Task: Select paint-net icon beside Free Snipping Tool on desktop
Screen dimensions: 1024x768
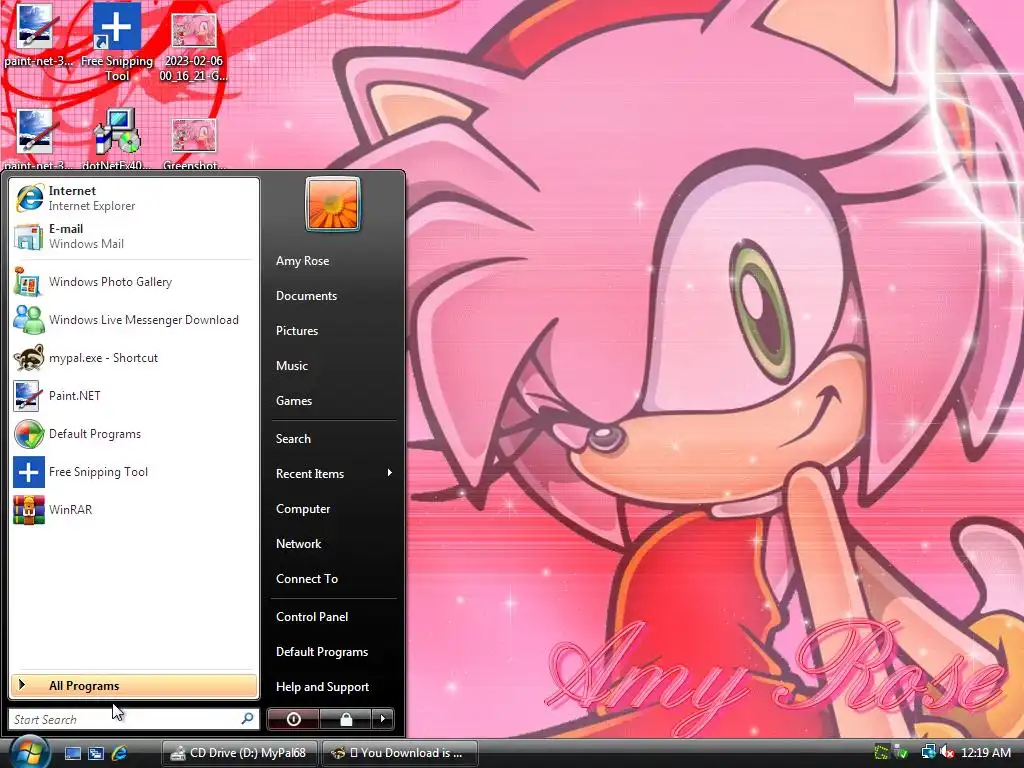Action: tap(37, 36)
